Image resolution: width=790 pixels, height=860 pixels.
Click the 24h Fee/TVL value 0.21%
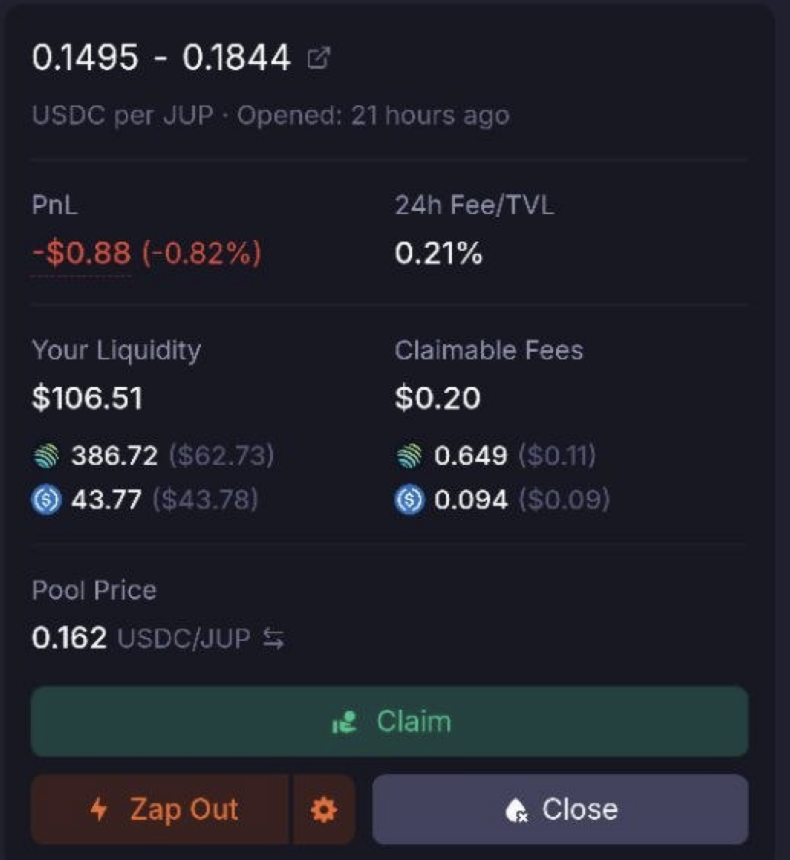pos(438,254)
